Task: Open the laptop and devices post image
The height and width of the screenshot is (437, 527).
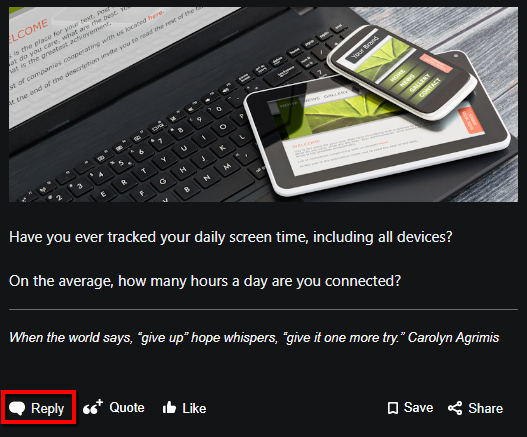Action: tap(263, 104)
